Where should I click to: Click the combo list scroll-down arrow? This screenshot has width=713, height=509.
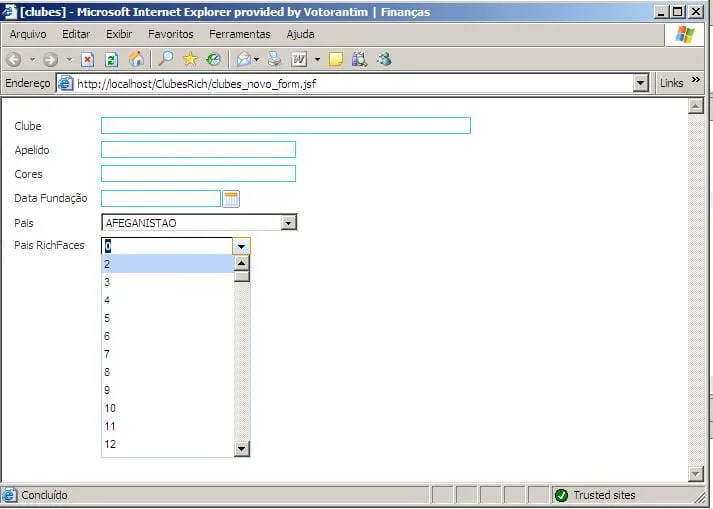(241, 449)
